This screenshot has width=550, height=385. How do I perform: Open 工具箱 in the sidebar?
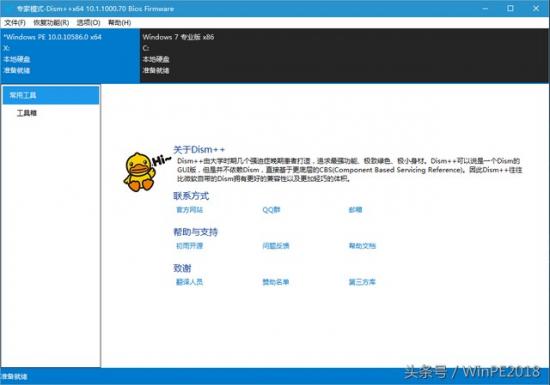27,113
